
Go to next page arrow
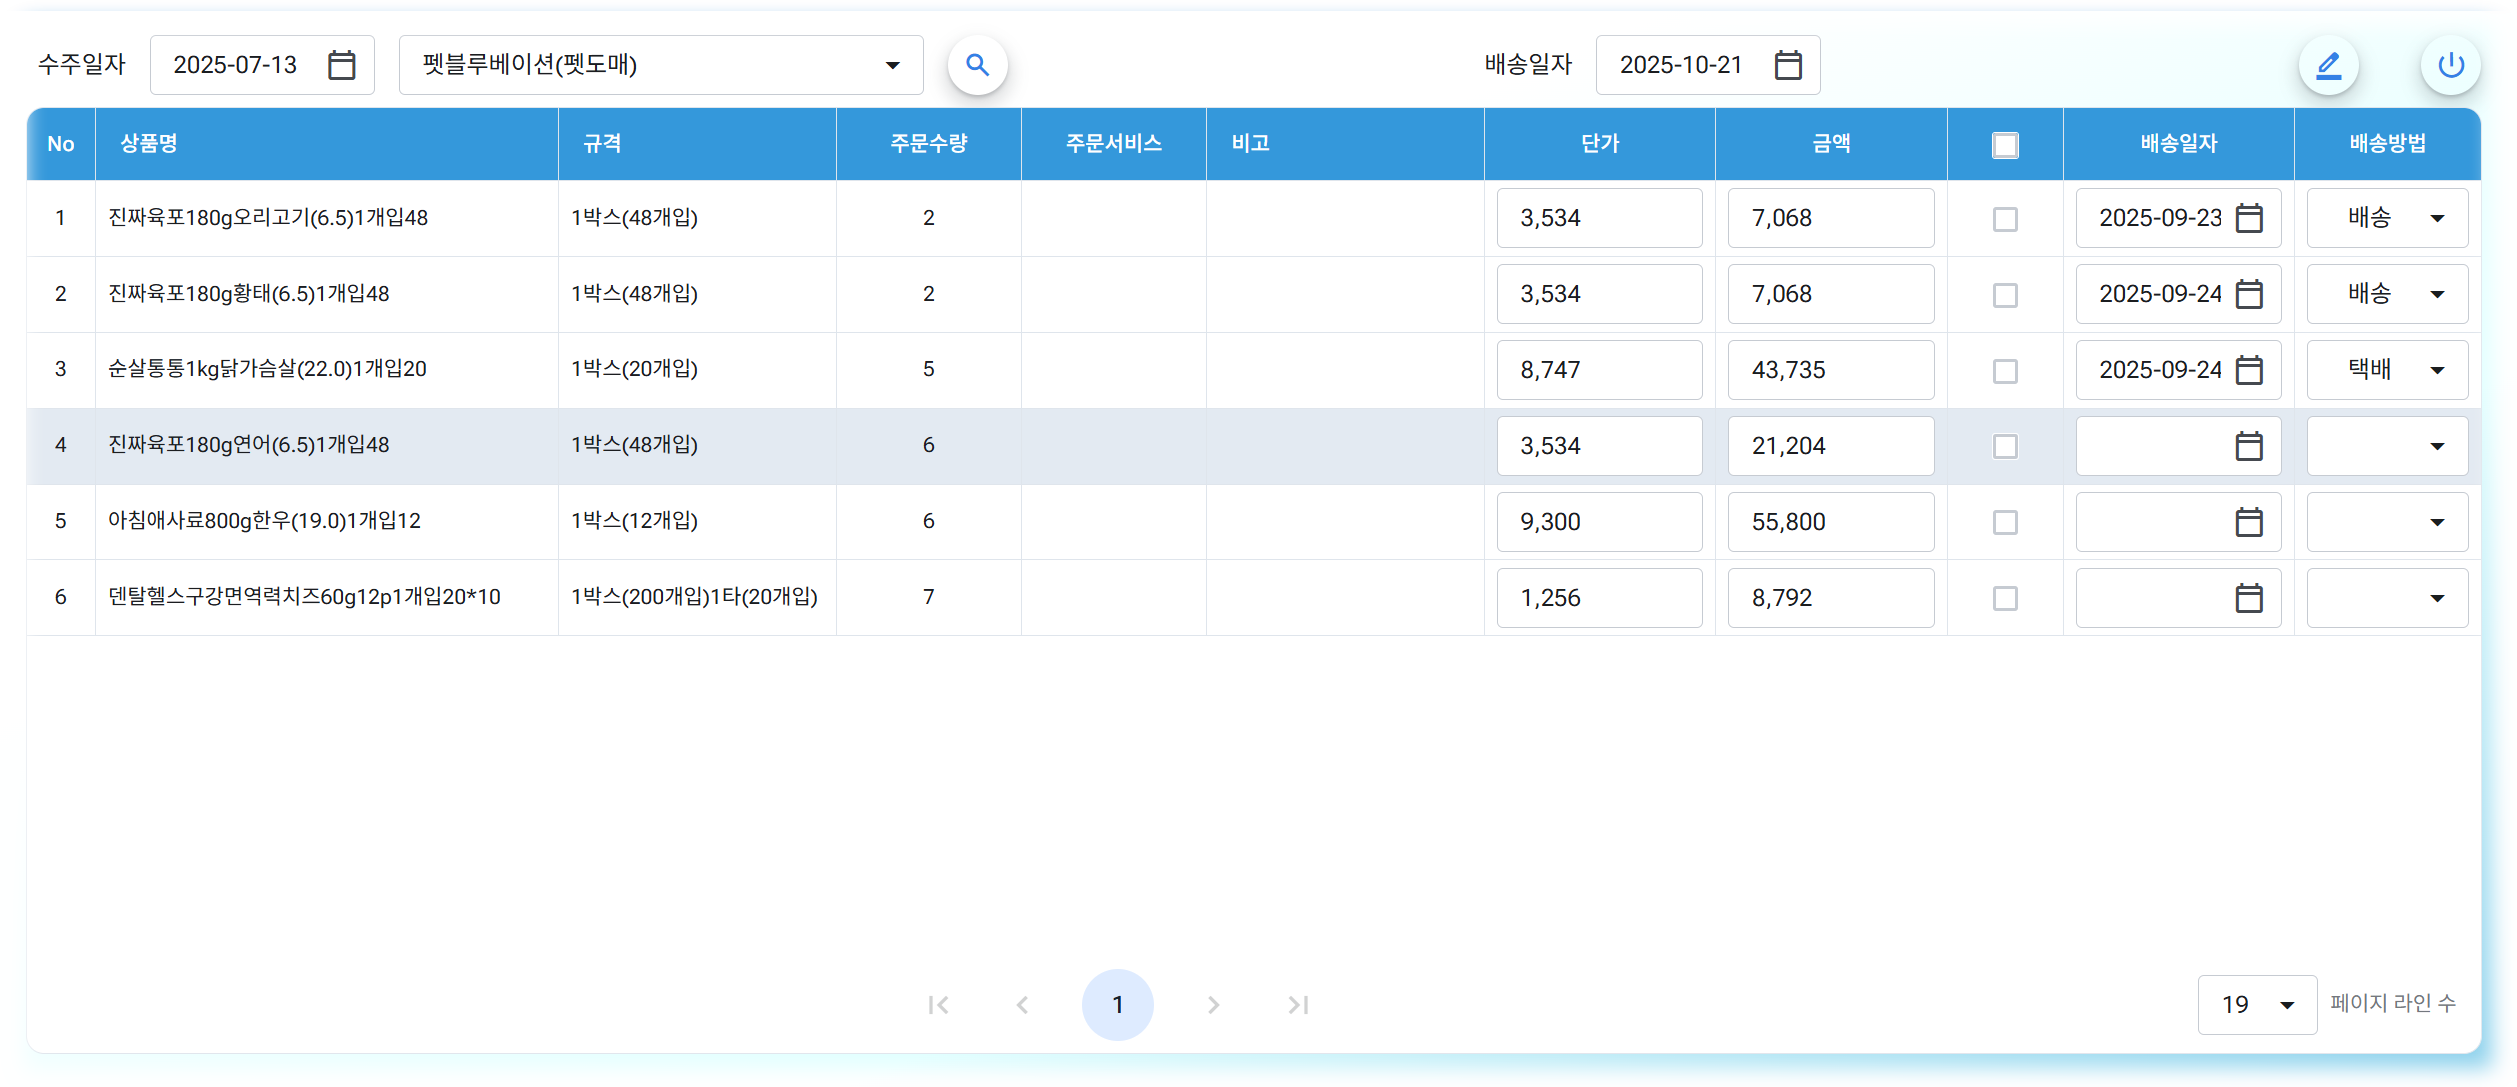[1212, 1005]
